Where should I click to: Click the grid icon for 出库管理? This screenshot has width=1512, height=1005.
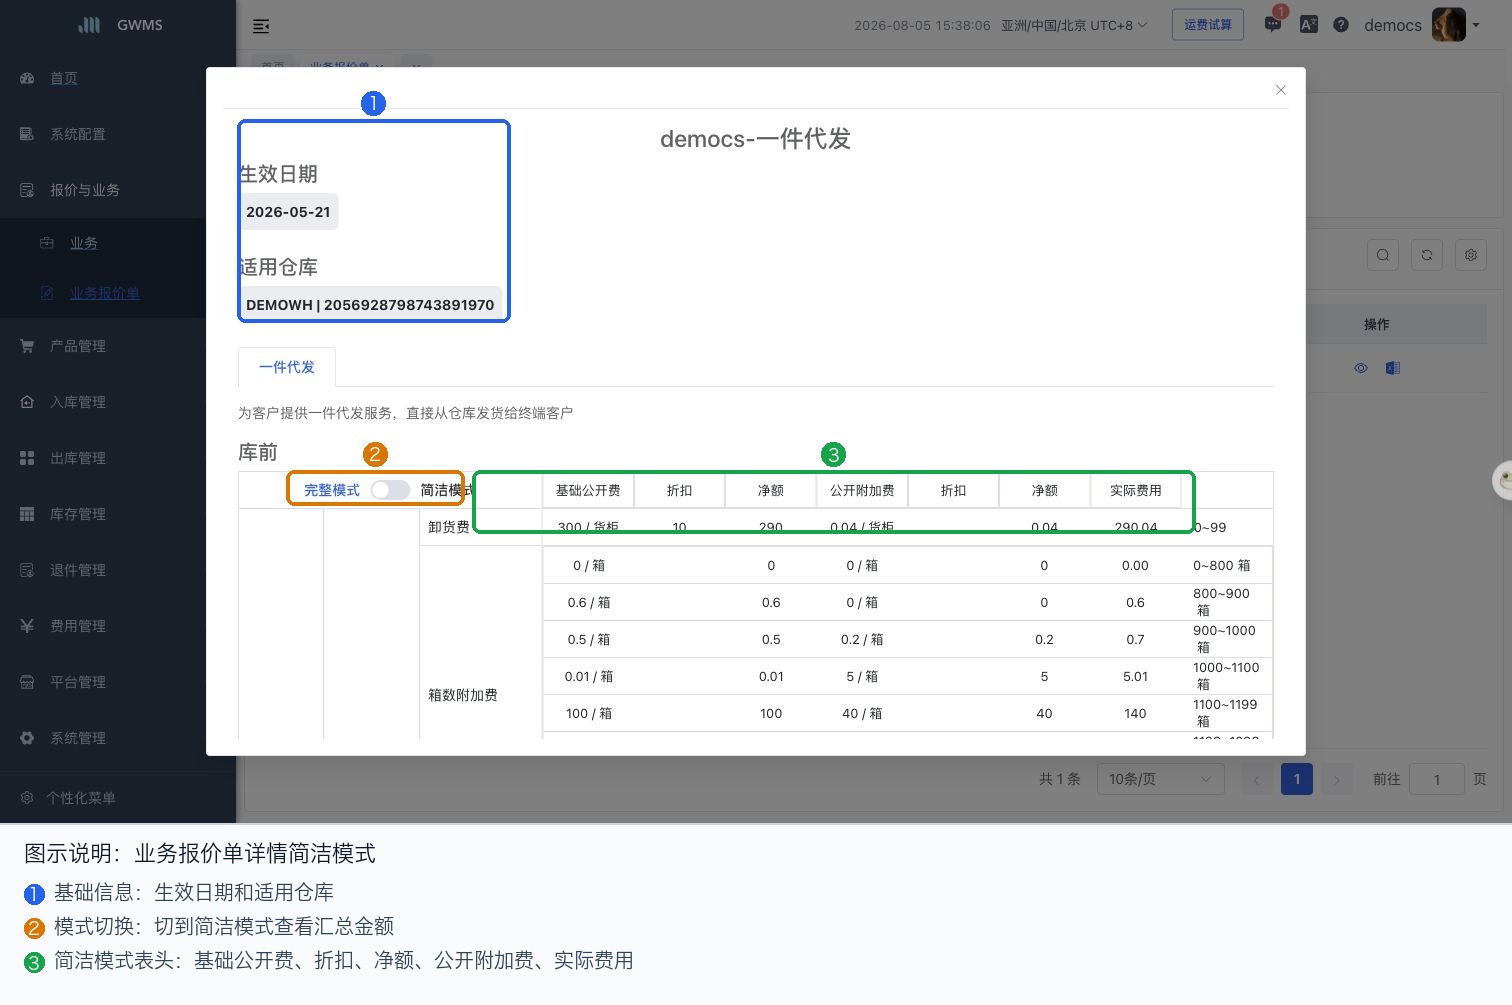tap(27, 458)
